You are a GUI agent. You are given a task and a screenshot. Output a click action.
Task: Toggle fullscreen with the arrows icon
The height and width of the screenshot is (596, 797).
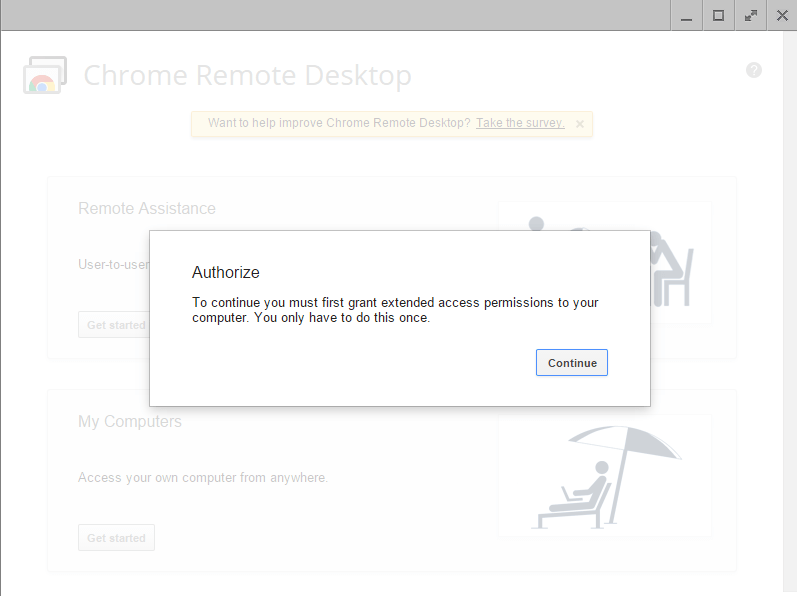pyautogui.click(x=750, y=16)
